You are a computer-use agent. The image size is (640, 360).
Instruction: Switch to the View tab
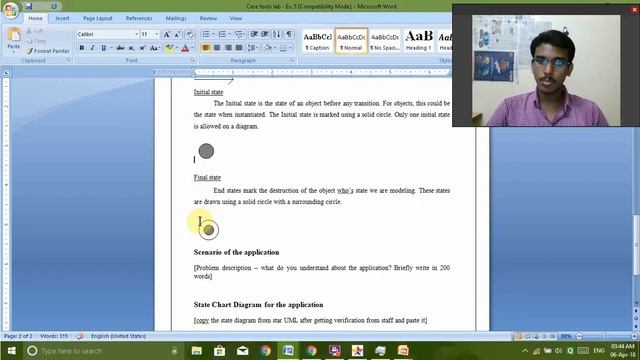click(236, 18)
